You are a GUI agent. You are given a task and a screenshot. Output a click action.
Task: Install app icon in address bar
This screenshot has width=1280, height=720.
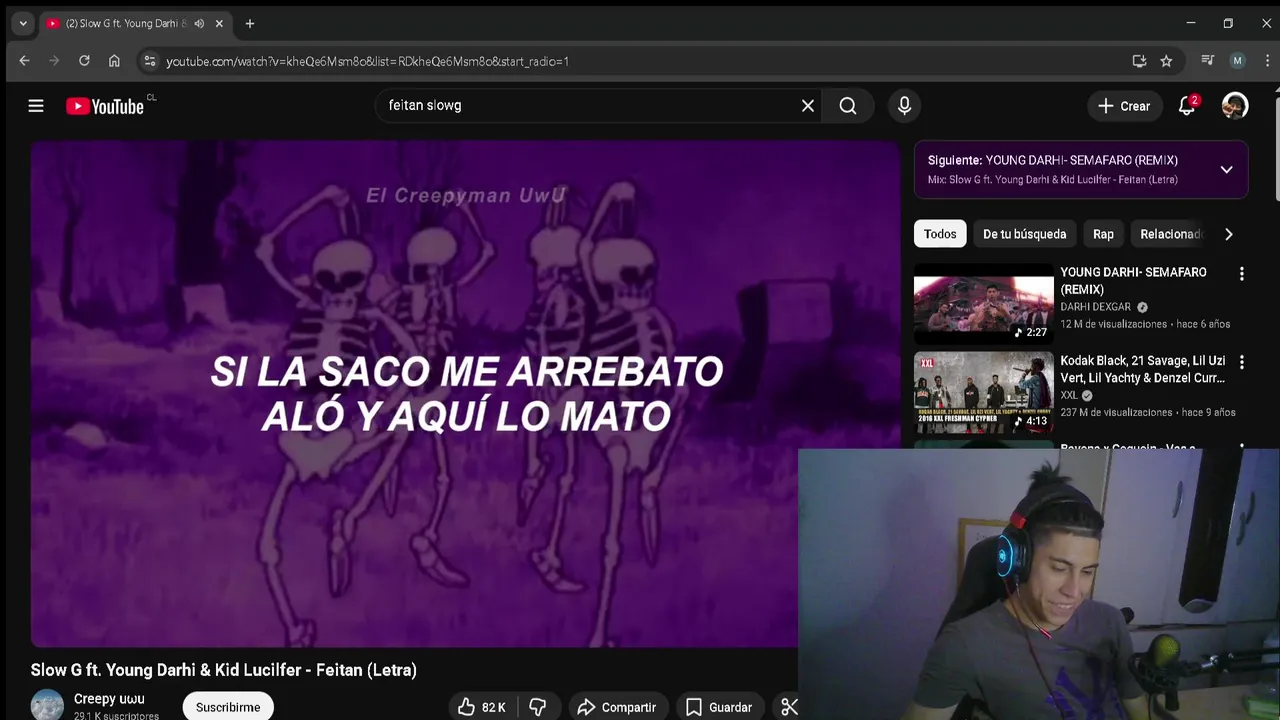click(x=1139, y=61)
